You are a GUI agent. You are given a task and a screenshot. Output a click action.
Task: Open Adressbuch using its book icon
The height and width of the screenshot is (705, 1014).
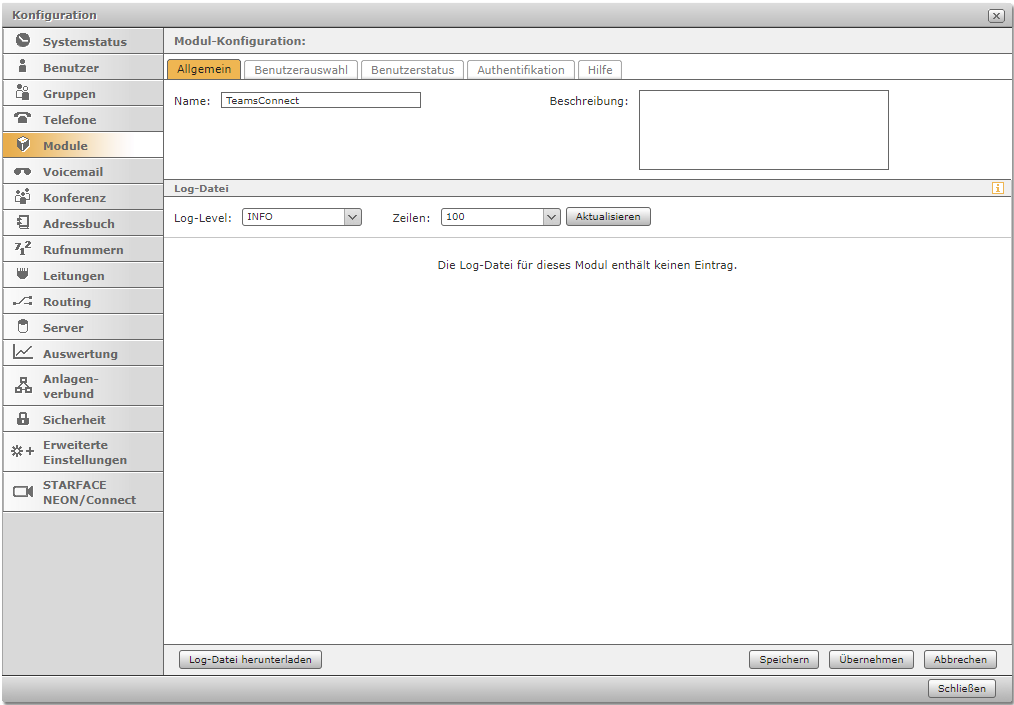click(23, 223)
